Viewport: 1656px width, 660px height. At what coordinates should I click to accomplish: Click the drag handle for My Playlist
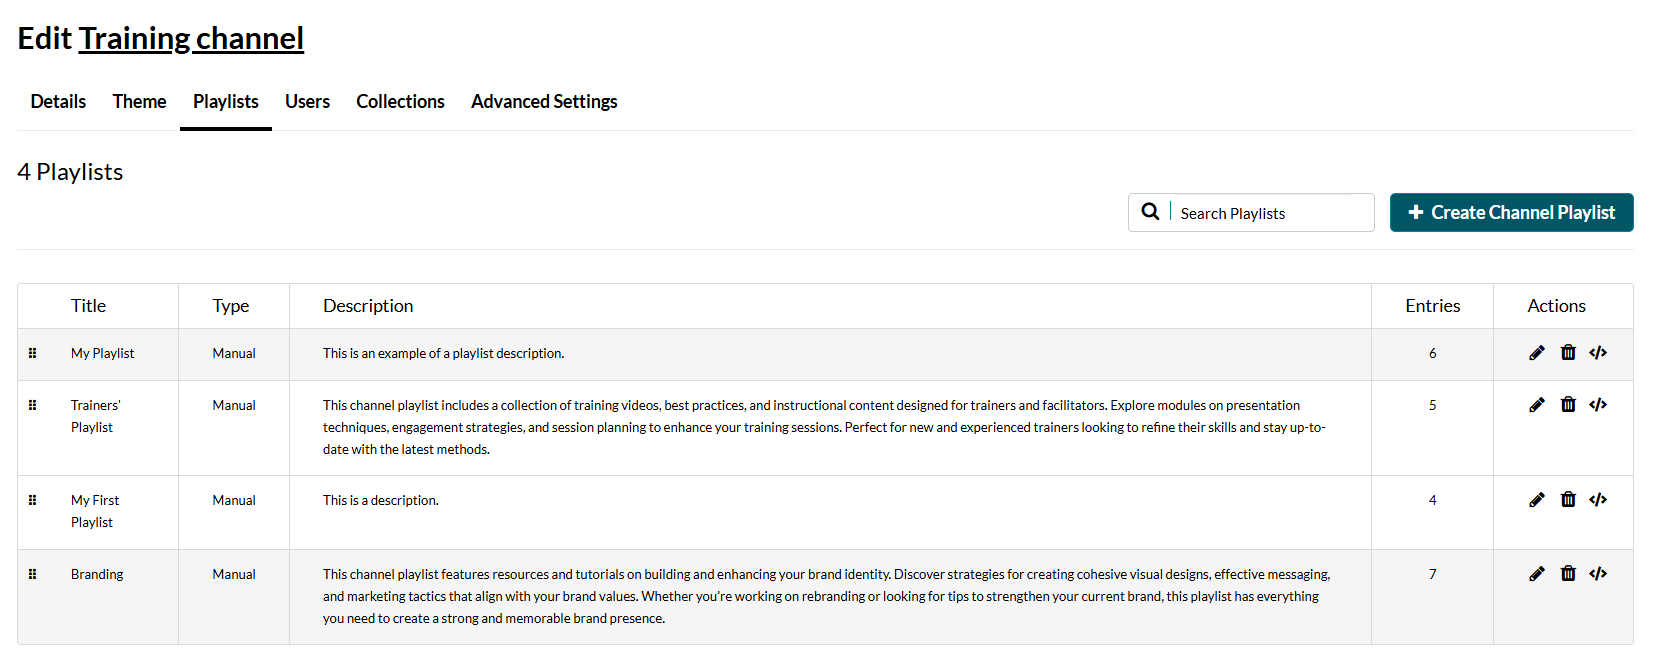[33, 353]
